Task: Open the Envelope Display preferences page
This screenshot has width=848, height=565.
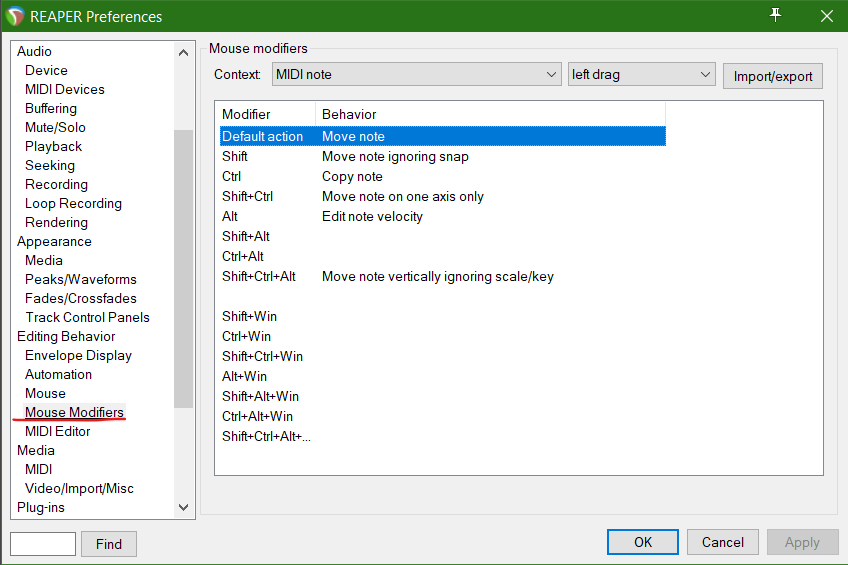Action: coord(78,355)
